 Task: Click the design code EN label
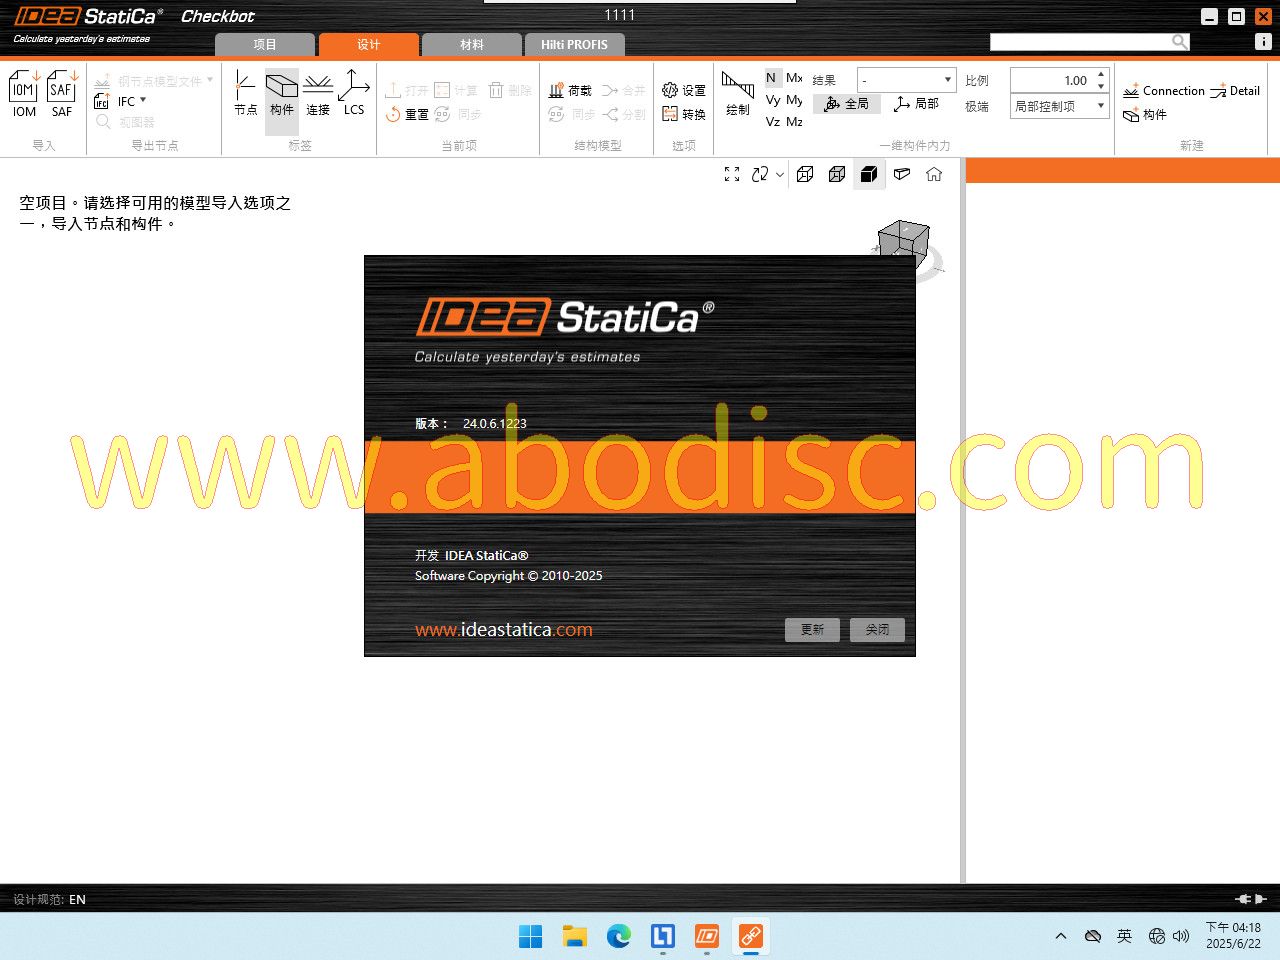click(77, 899)
